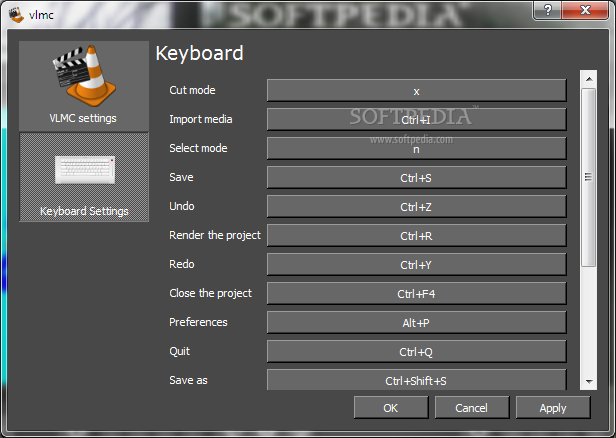
Task: Edit the Render the project Ctrl+R shortcut
Action: [x=416, y=236]
